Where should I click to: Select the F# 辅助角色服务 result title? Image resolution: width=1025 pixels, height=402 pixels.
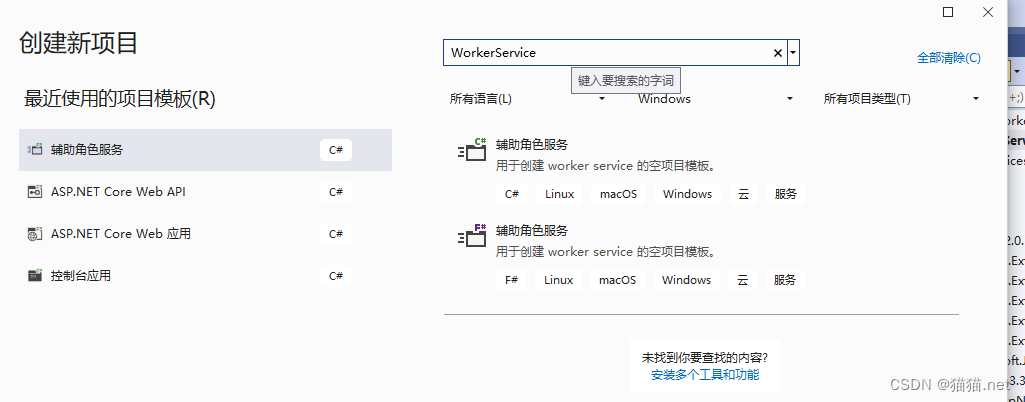[532, 231]
